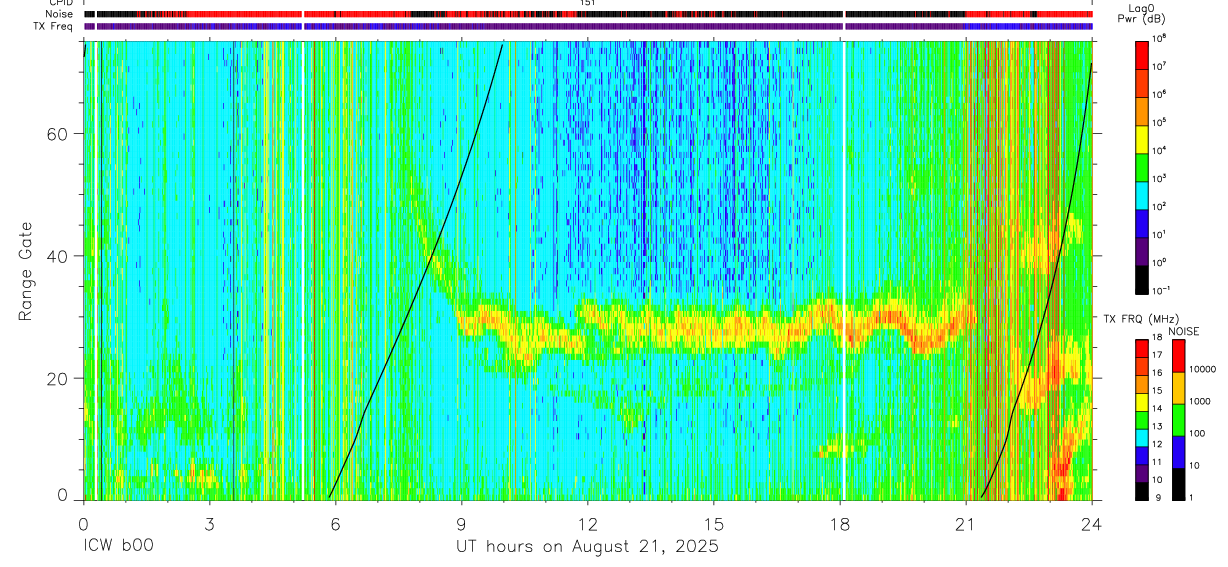Click x-axis tick label 21
The height and width of the screenshot is (567, 1228).
[x=966, y=523]
